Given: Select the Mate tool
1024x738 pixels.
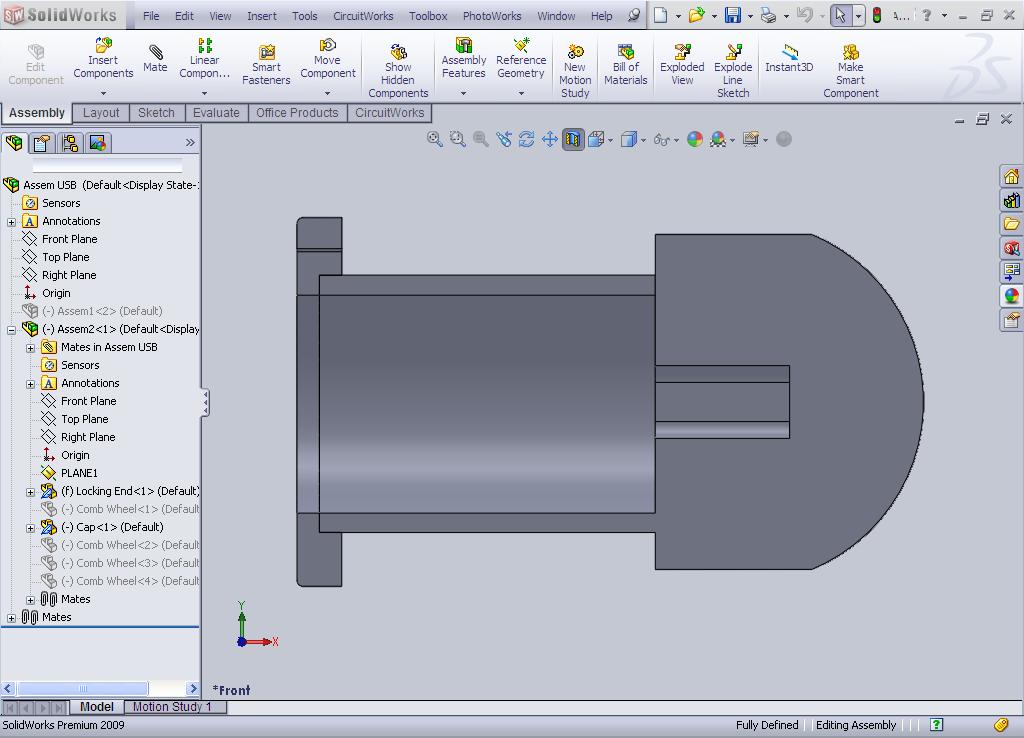Looking at the screenshot, I should 155,57.
